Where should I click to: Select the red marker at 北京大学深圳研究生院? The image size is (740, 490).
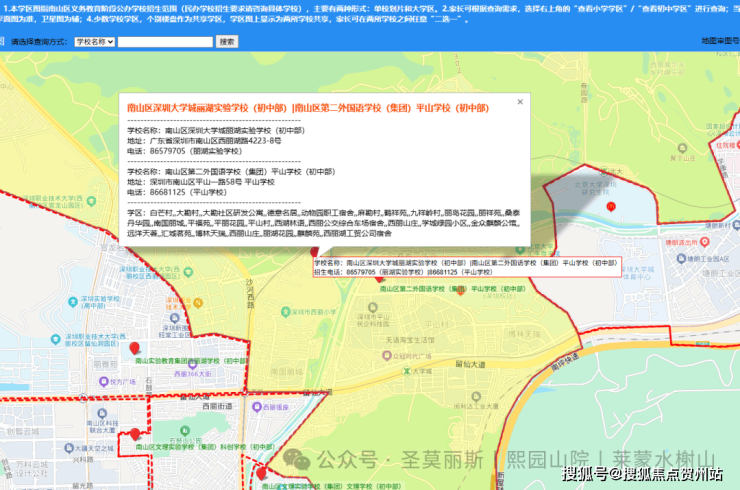tap(611, 207)
